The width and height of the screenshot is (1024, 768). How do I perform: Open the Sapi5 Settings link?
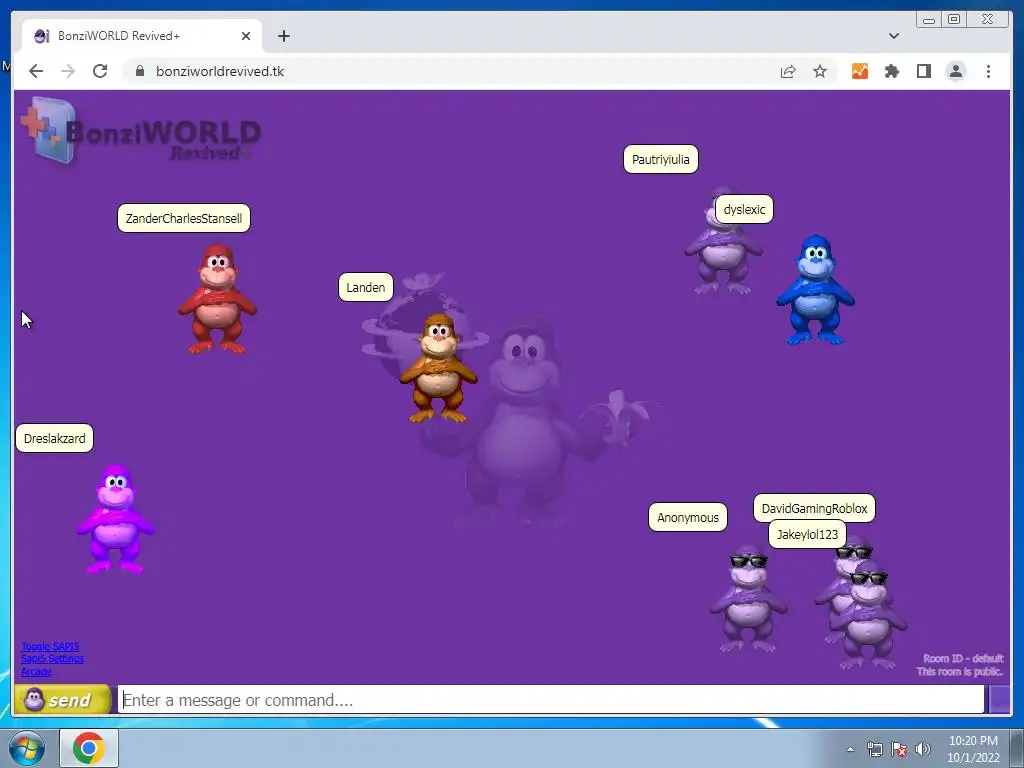click(52, 659)
